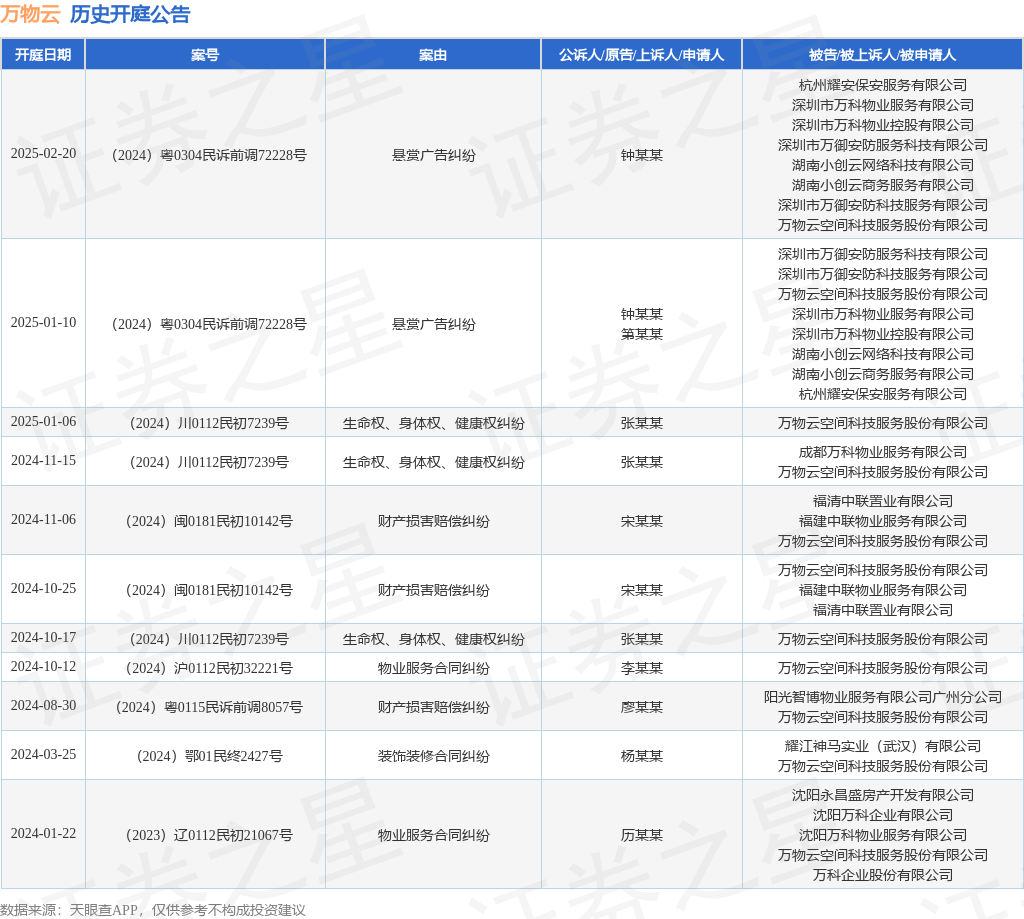Click 财产损害赔偿纠纷 in the 2024-11-06 row
Viewport: 1024px width, 919px height.
coord(434,521)
